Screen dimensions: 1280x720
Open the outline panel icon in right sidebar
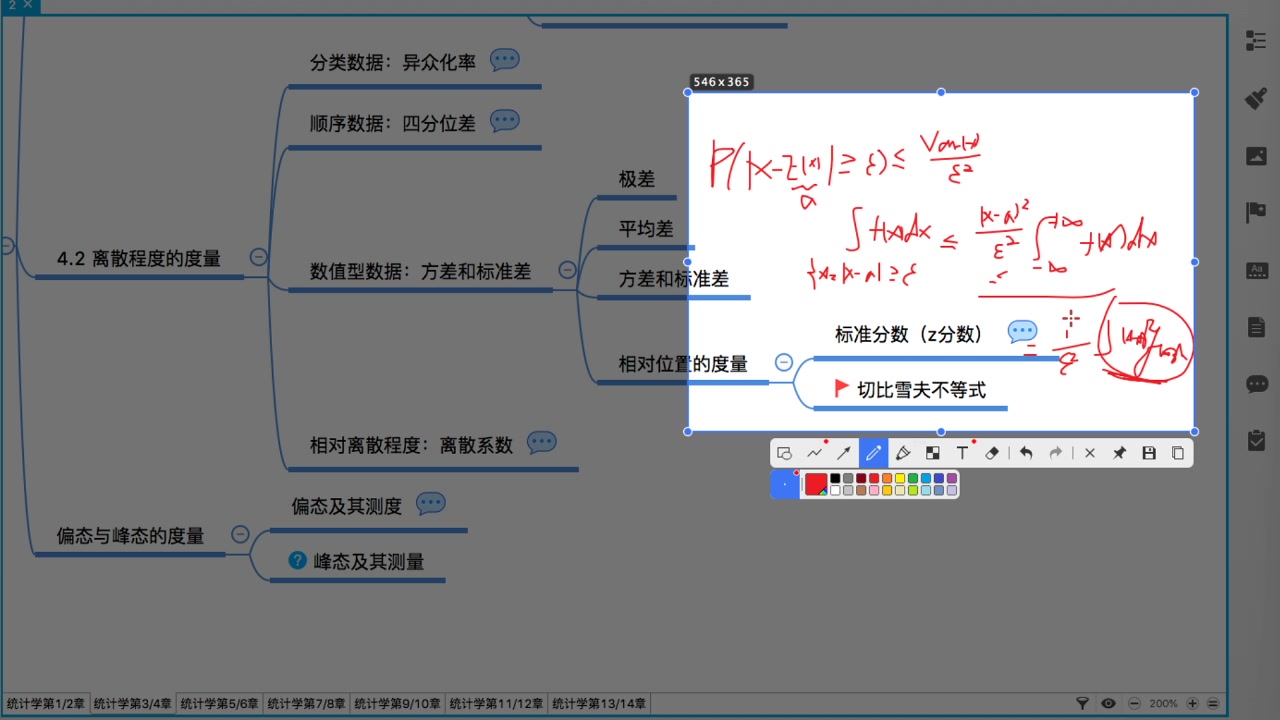(x=1256, y=40)
